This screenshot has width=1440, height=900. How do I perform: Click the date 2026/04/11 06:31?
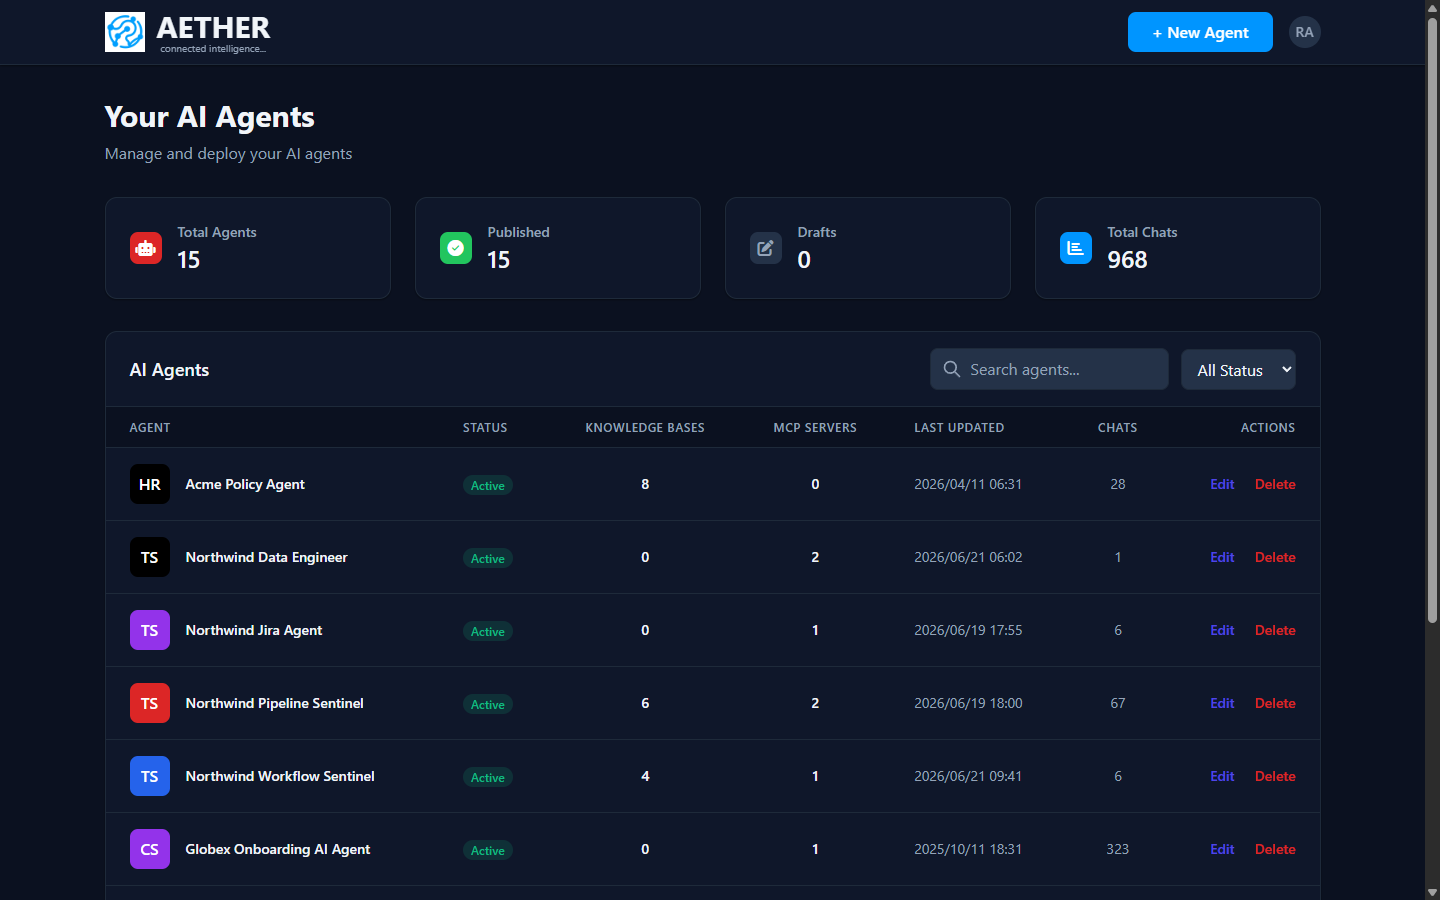point(968,484)
